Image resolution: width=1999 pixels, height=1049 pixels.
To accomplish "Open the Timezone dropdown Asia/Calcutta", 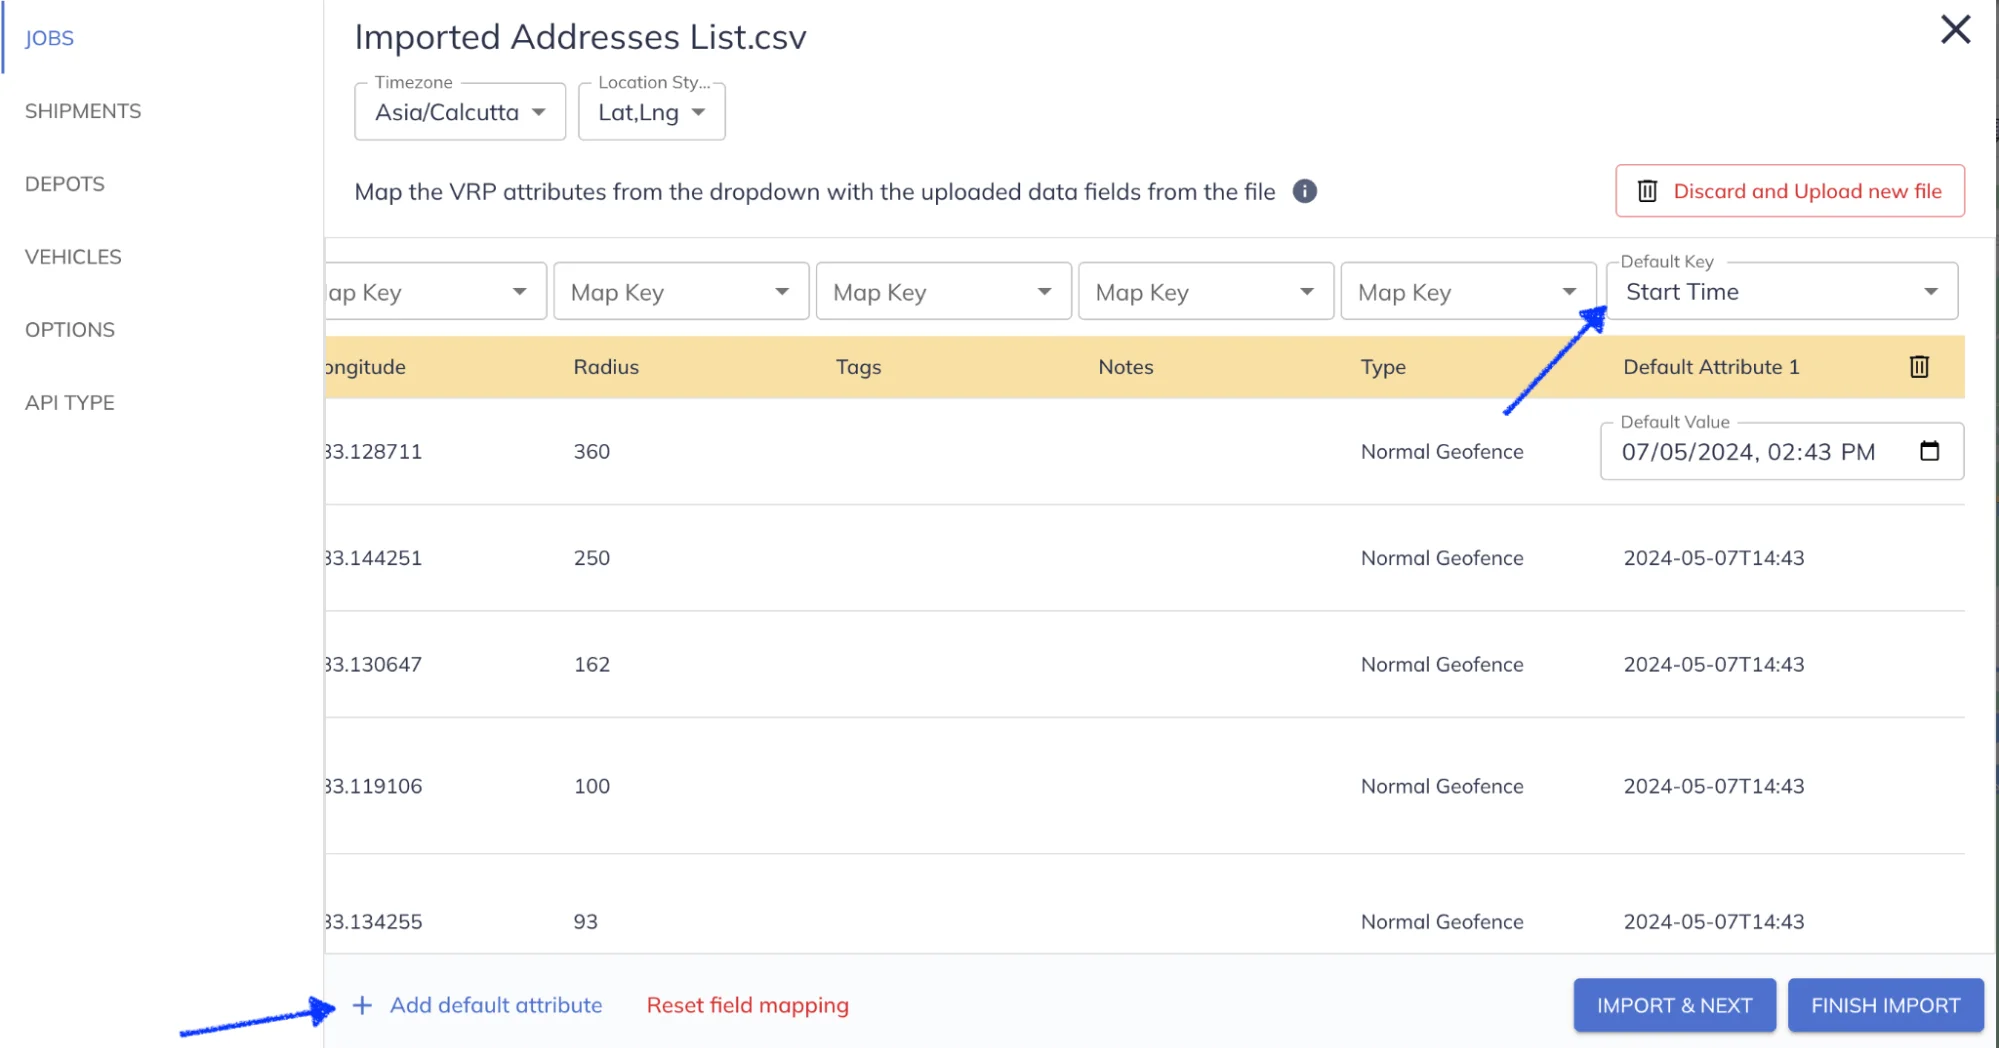I will (x=460, y=112).
